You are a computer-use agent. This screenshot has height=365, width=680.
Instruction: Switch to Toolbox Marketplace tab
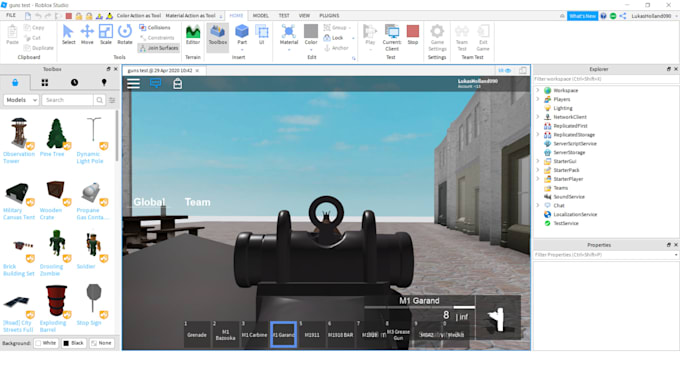15,82
